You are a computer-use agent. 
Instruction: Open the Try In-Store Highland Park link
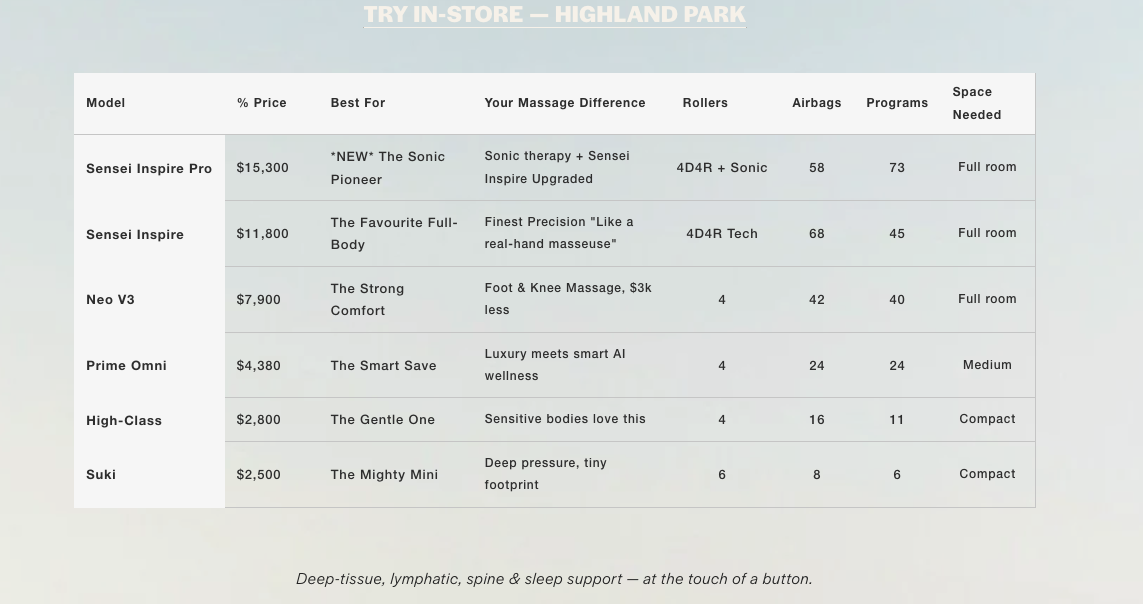(554, 15)
